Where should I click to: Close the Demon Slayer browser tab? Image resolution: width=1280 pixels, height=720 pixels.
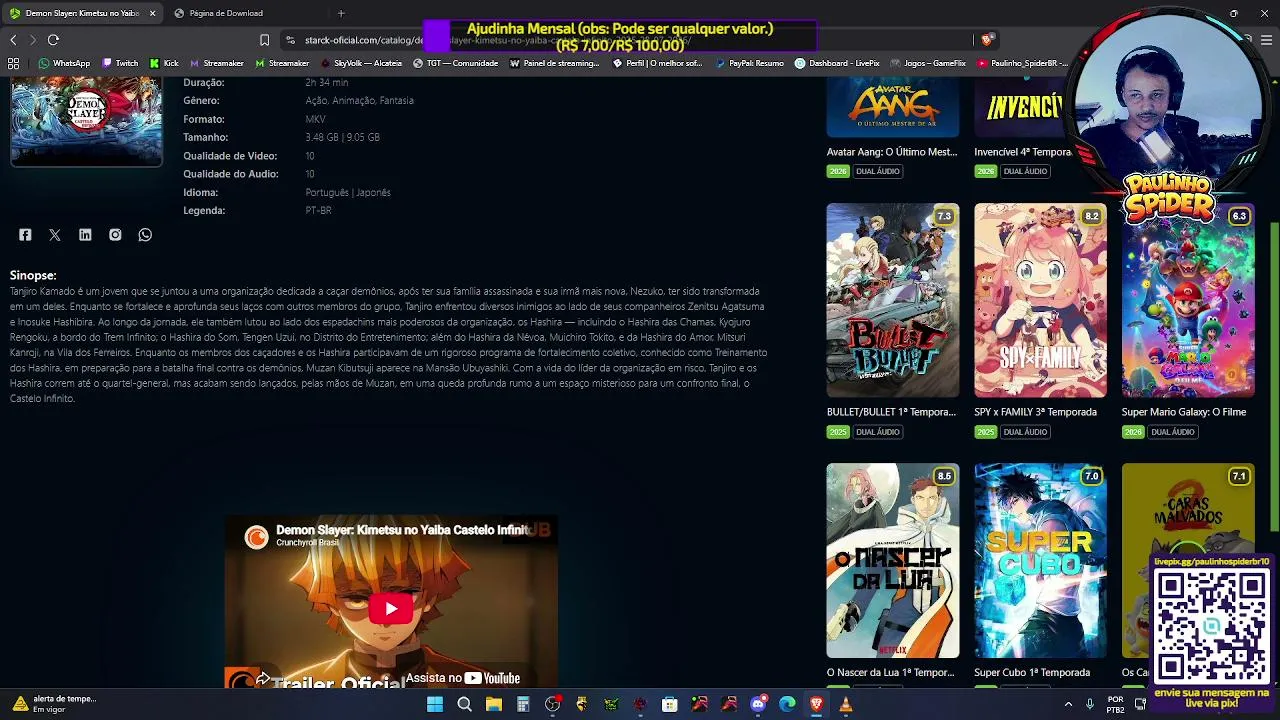click(x=152, y=13)
